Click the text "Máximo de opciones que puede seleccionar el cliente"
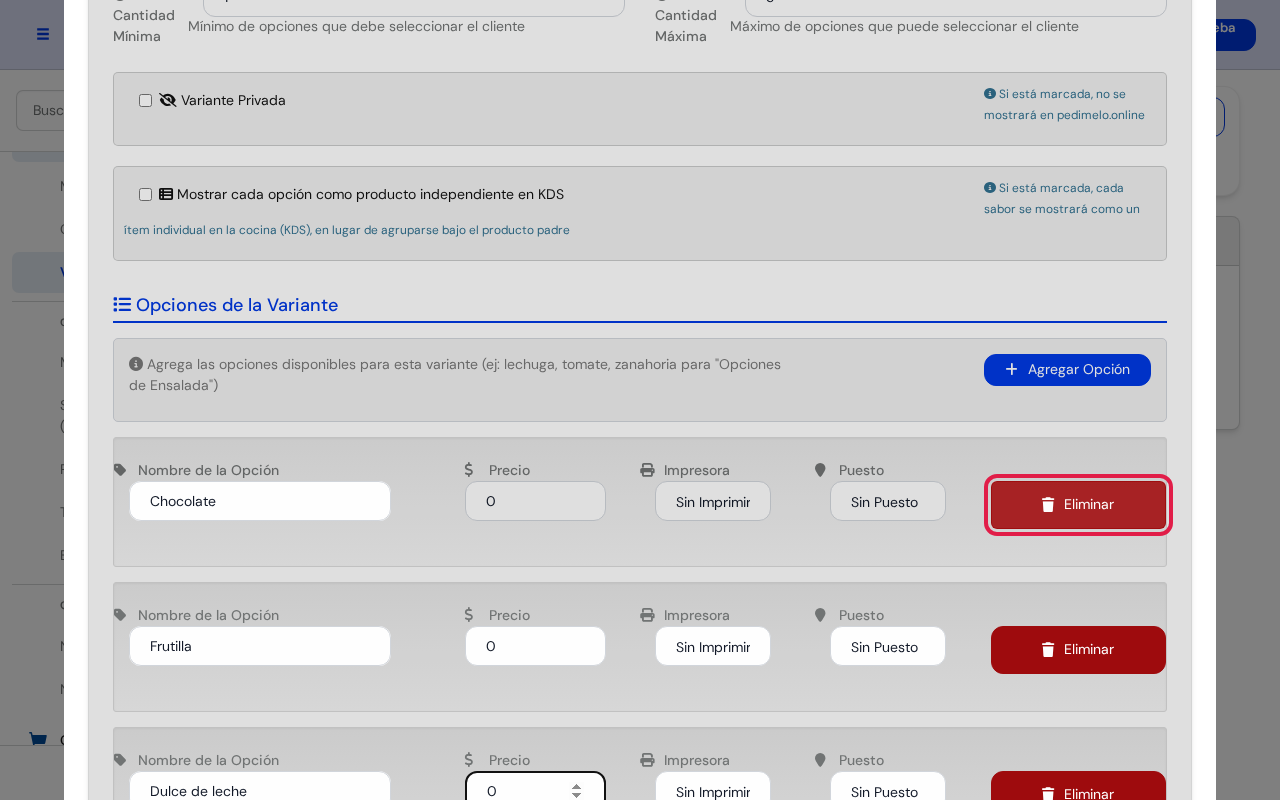1280x800 pixels. coord(904,26)
